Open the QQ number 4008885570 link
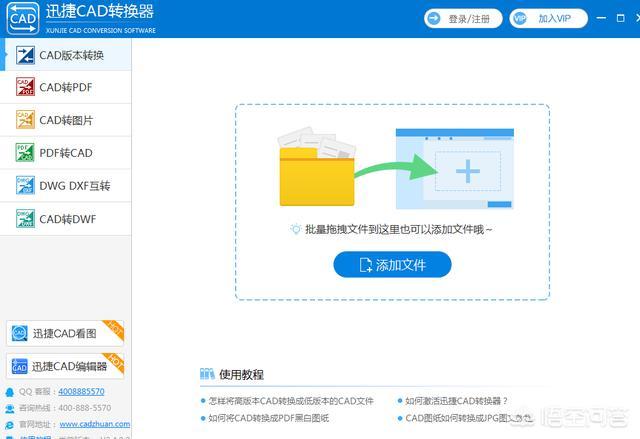 click(81, 391)
